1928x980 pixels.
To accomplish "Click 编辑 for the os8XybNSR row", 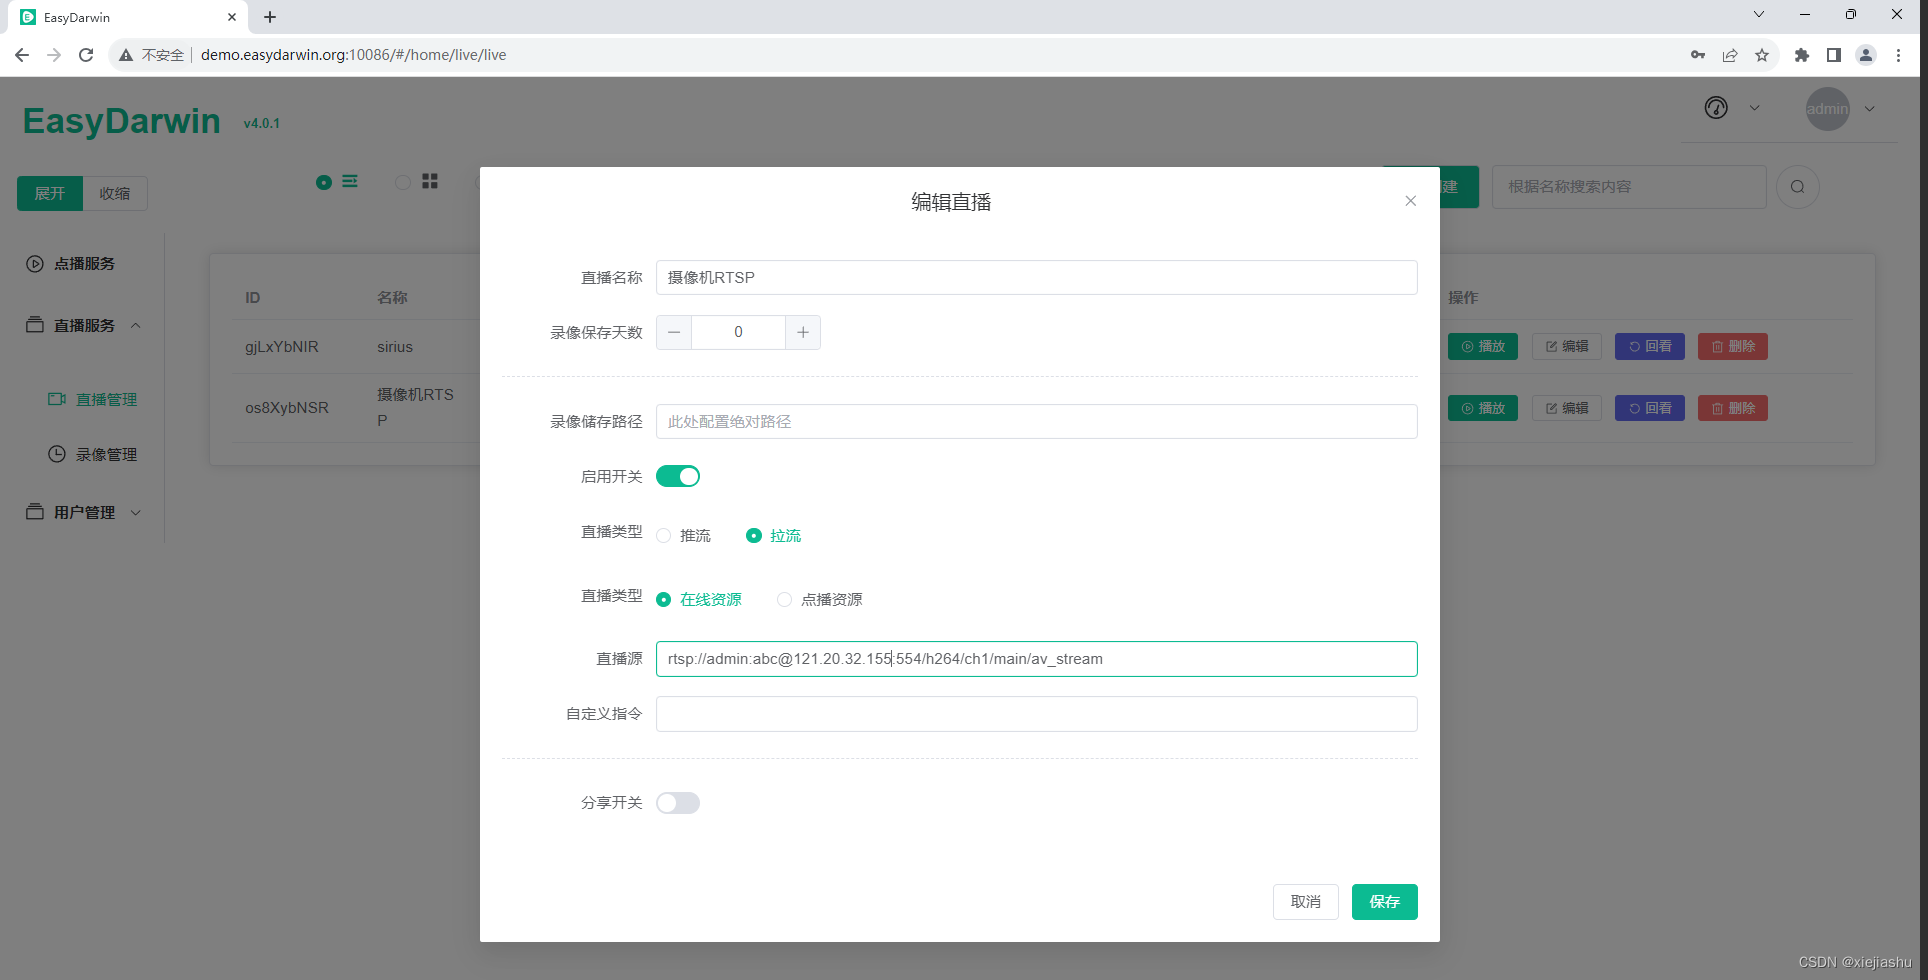I will 1567,408.
